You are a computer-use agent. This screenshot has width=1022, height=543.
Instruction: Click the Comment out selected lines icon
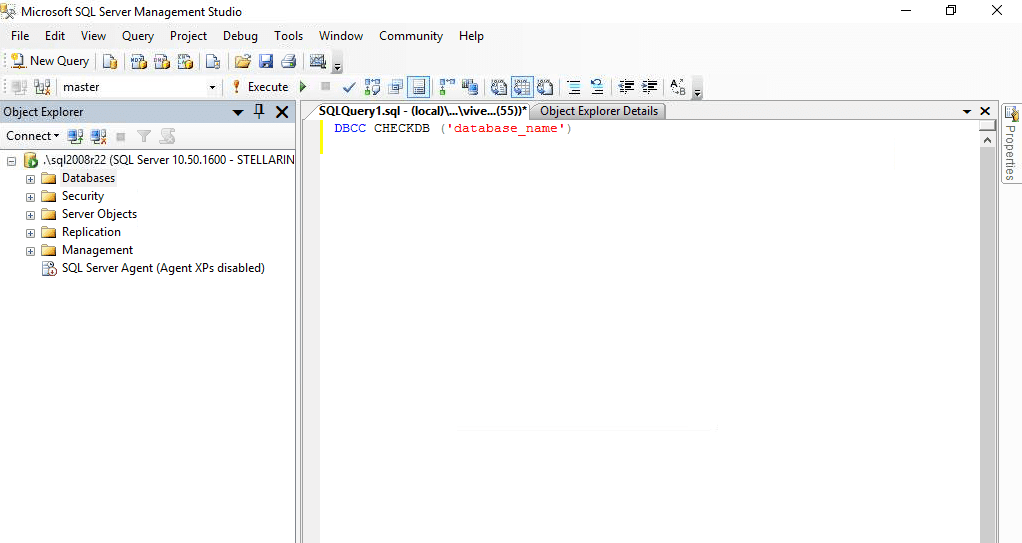point(574,87)
